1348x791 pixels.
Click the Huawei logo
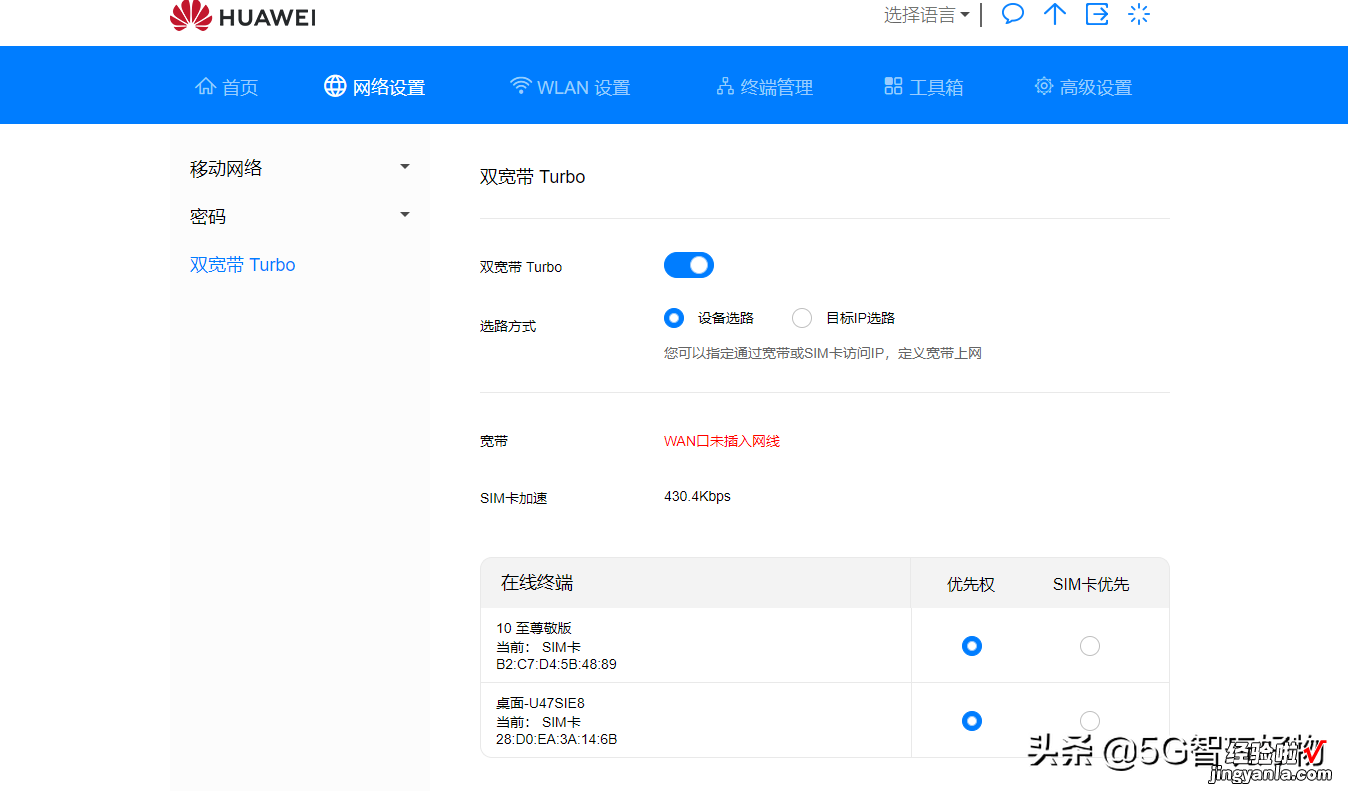pos(243,15)
